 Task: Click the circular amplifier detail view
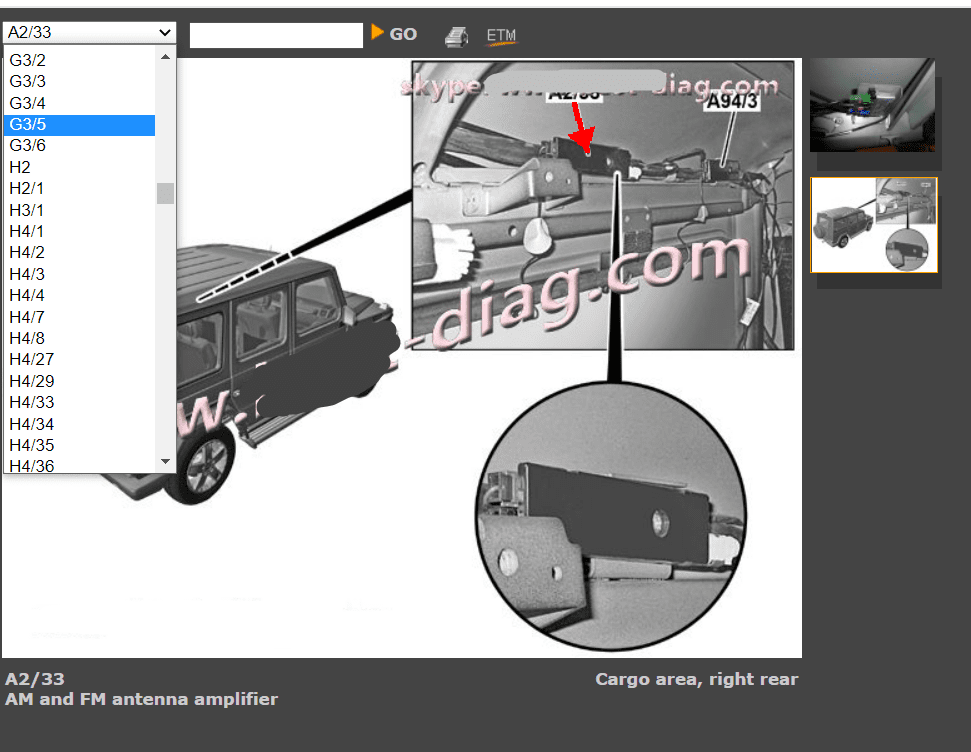coord(610,515)
